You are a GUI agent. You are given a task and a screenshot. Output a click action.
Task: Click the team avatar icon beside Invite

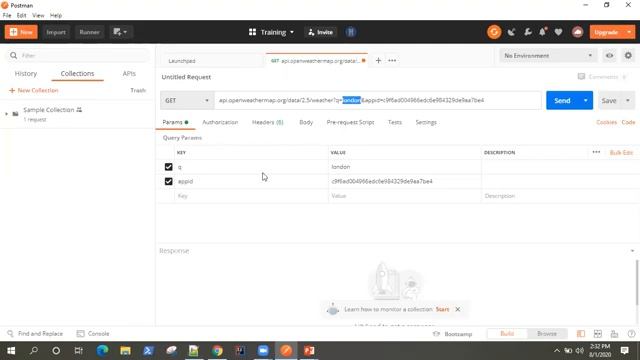click(351, 32)
